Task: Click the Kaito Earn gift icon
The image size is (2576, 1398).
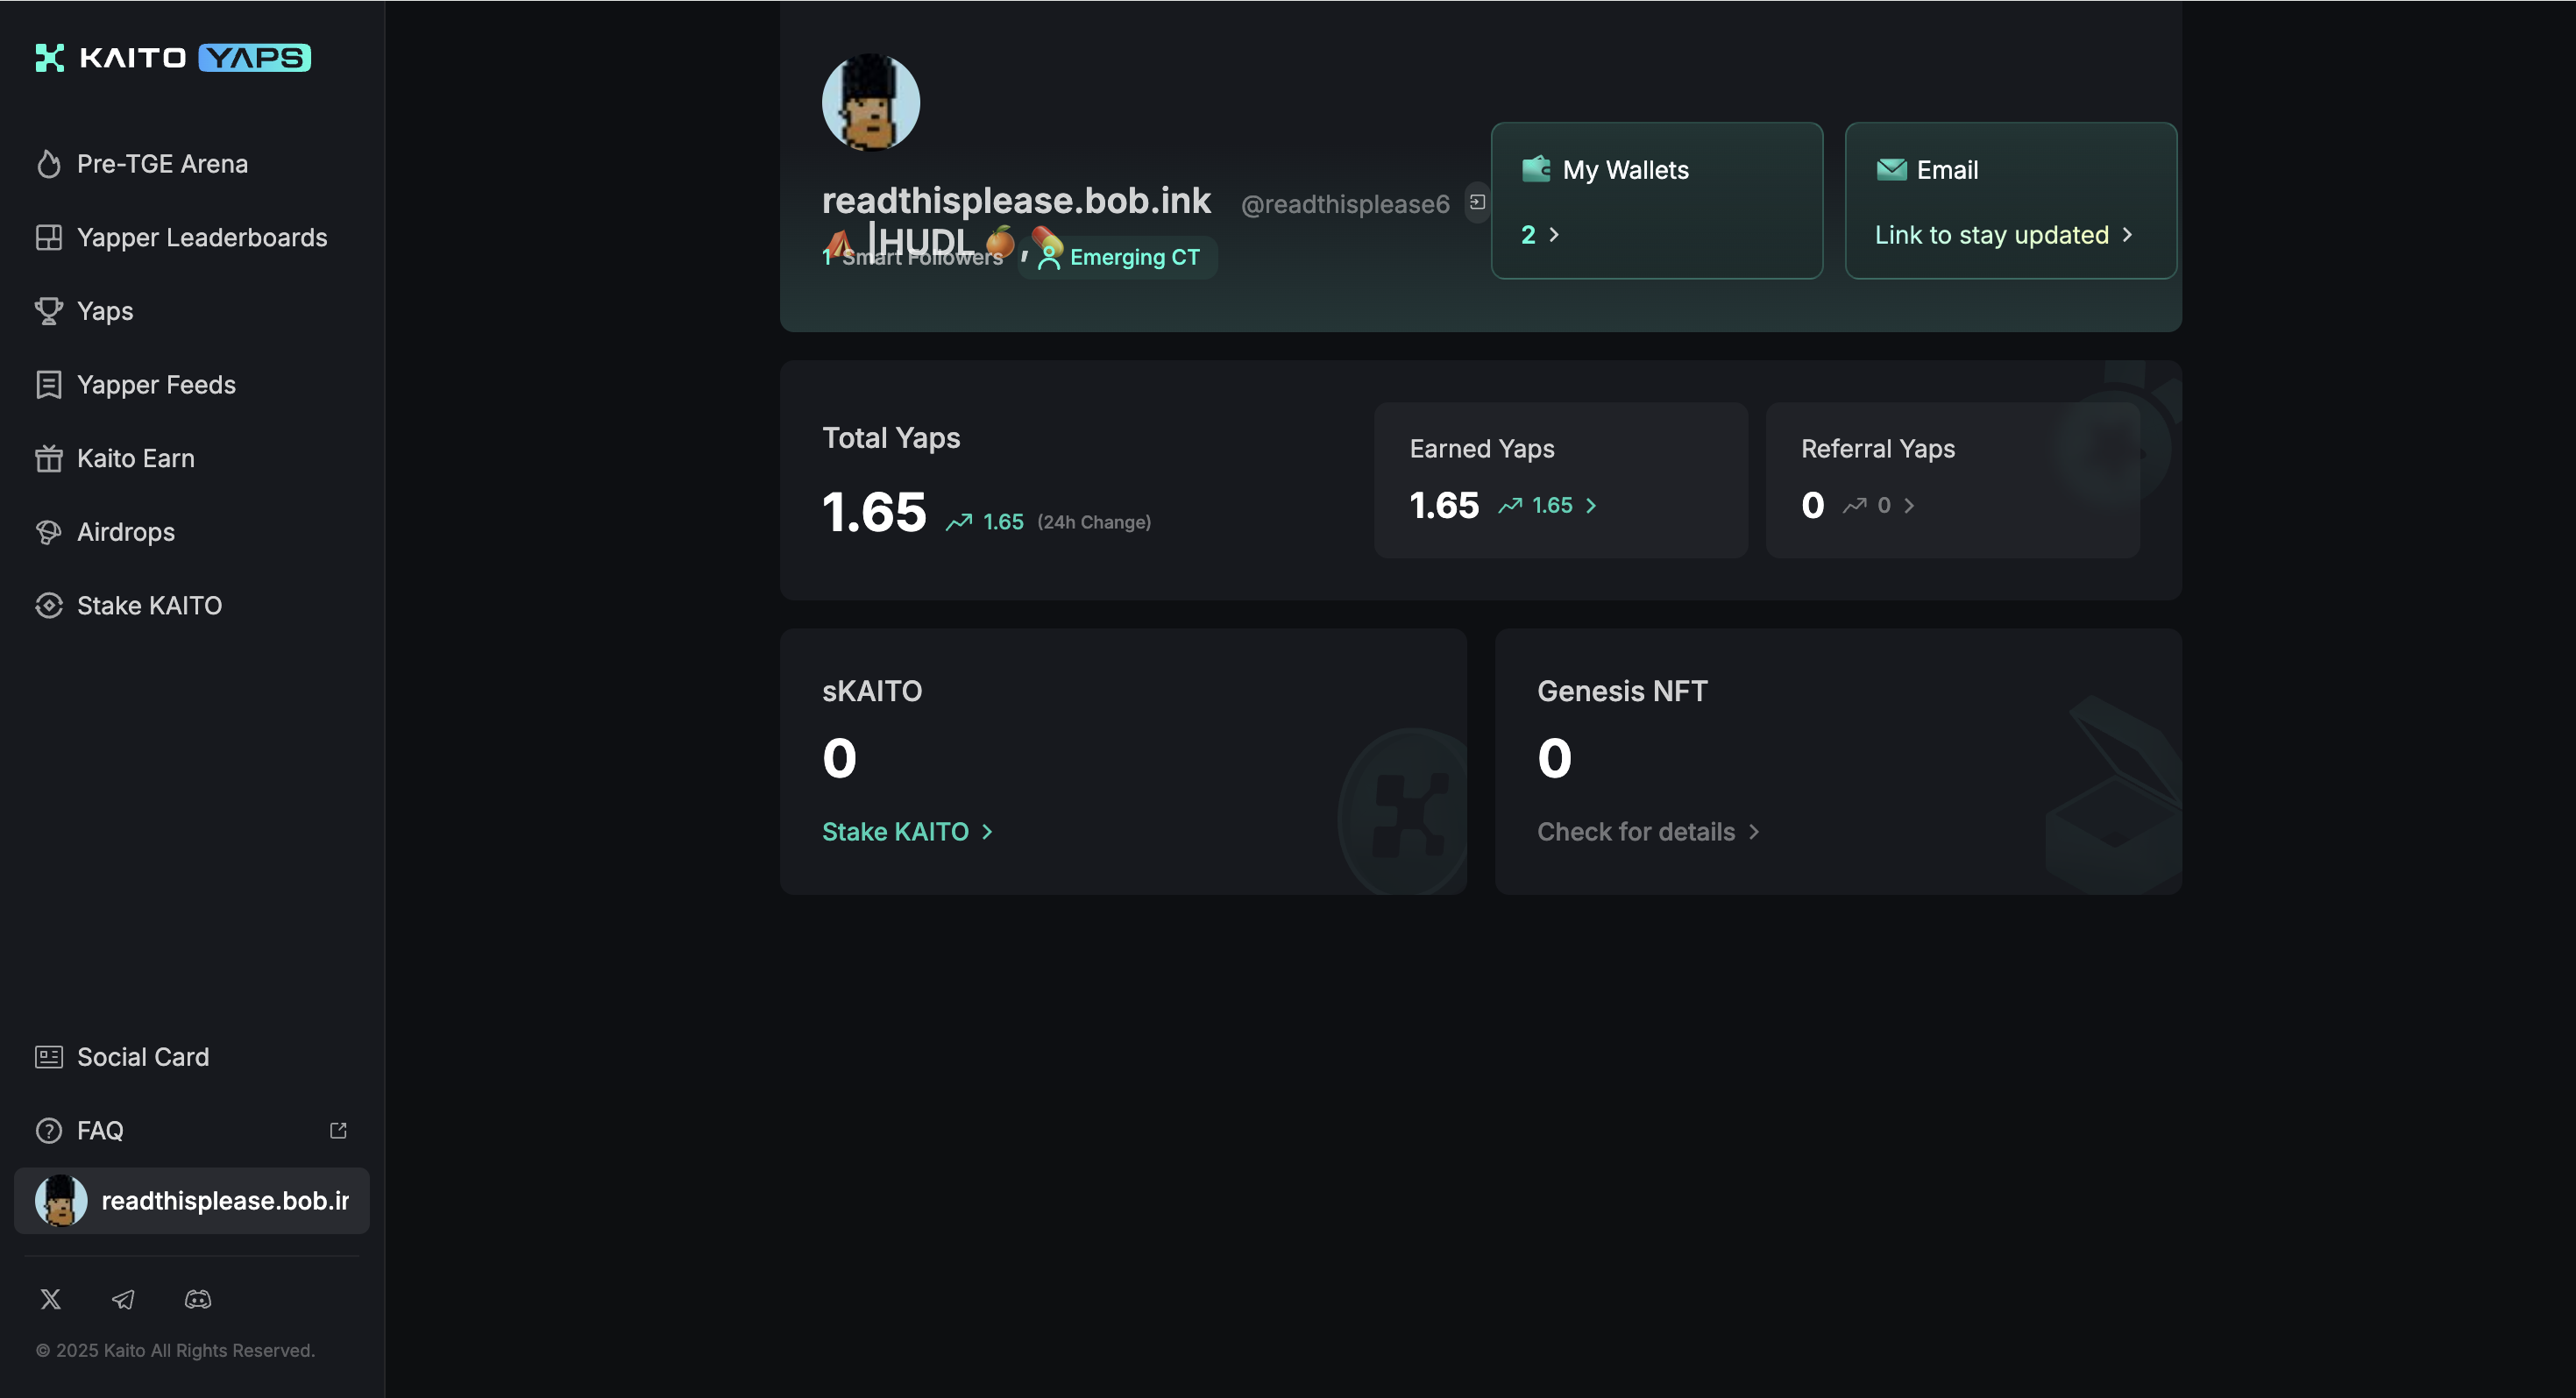Action: click(x=49, y=458)
